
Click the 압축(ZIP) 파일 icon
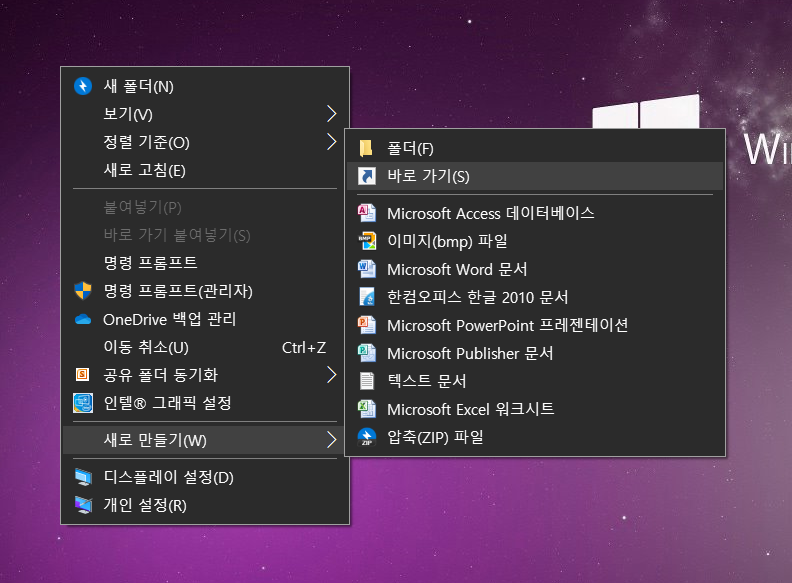(367, 437)
